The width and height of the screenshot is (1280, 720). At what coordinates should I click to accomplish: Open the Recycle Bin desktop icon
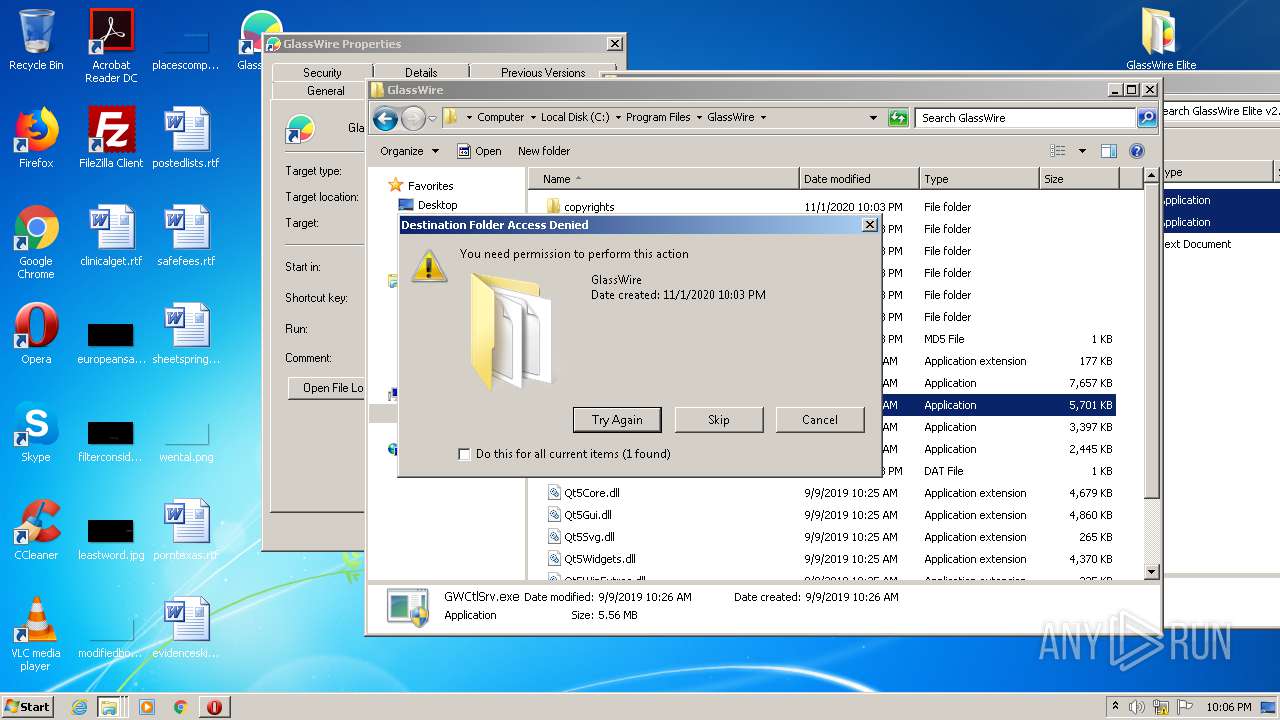[x=36, y=40]
